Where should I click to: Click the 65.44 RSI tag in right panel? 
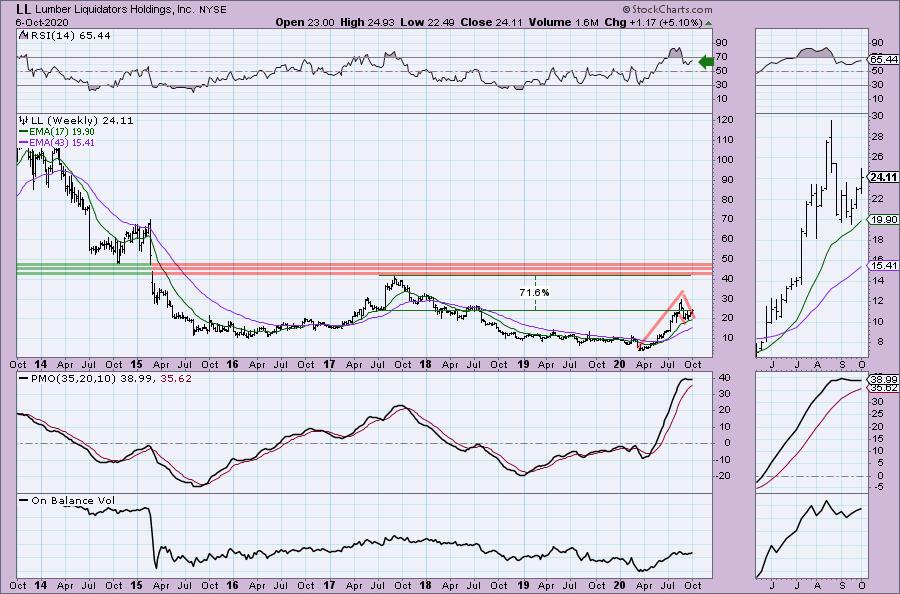pos(883,59)
